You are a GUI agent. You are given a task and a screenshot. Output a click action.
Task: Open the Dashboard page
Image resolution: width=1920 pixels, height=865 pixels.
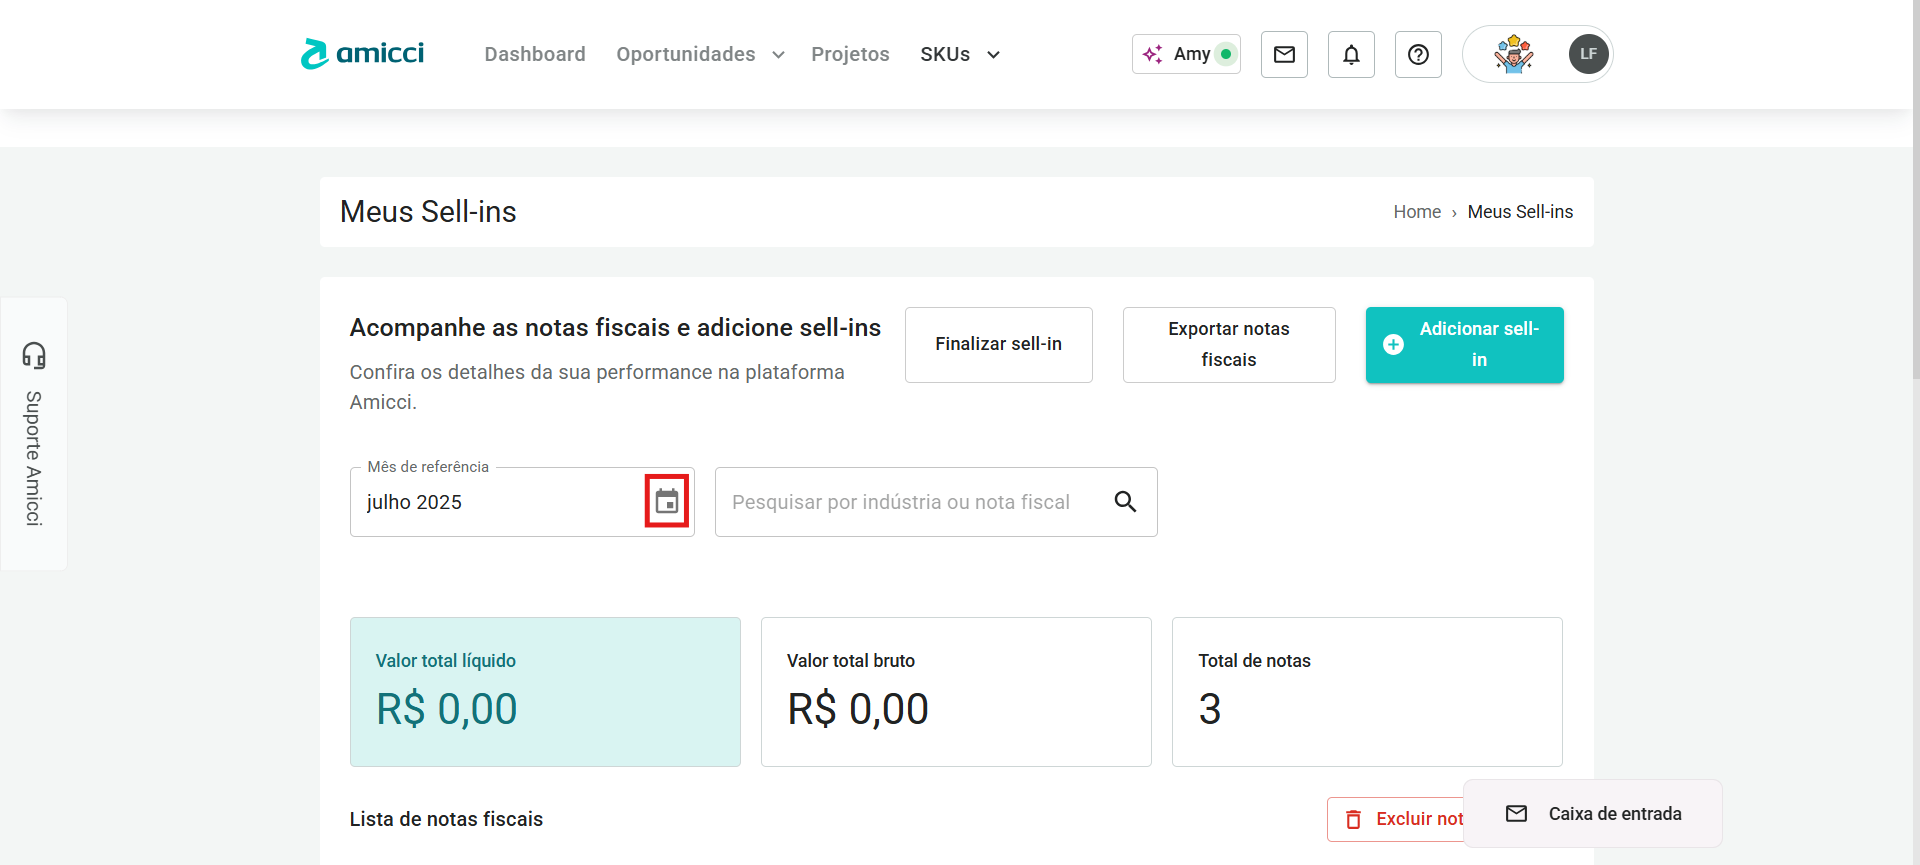(x=535, y=54)
